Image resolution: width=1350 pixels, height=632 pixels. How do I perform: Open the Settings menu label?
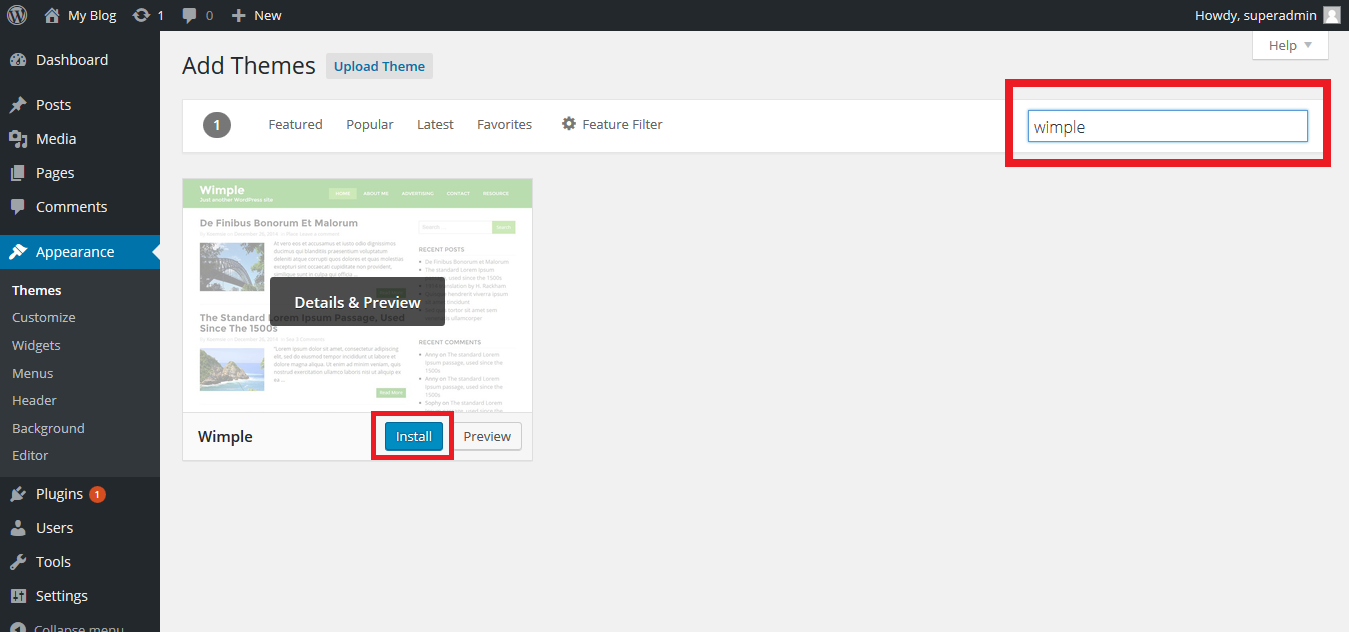coord(62,596)
